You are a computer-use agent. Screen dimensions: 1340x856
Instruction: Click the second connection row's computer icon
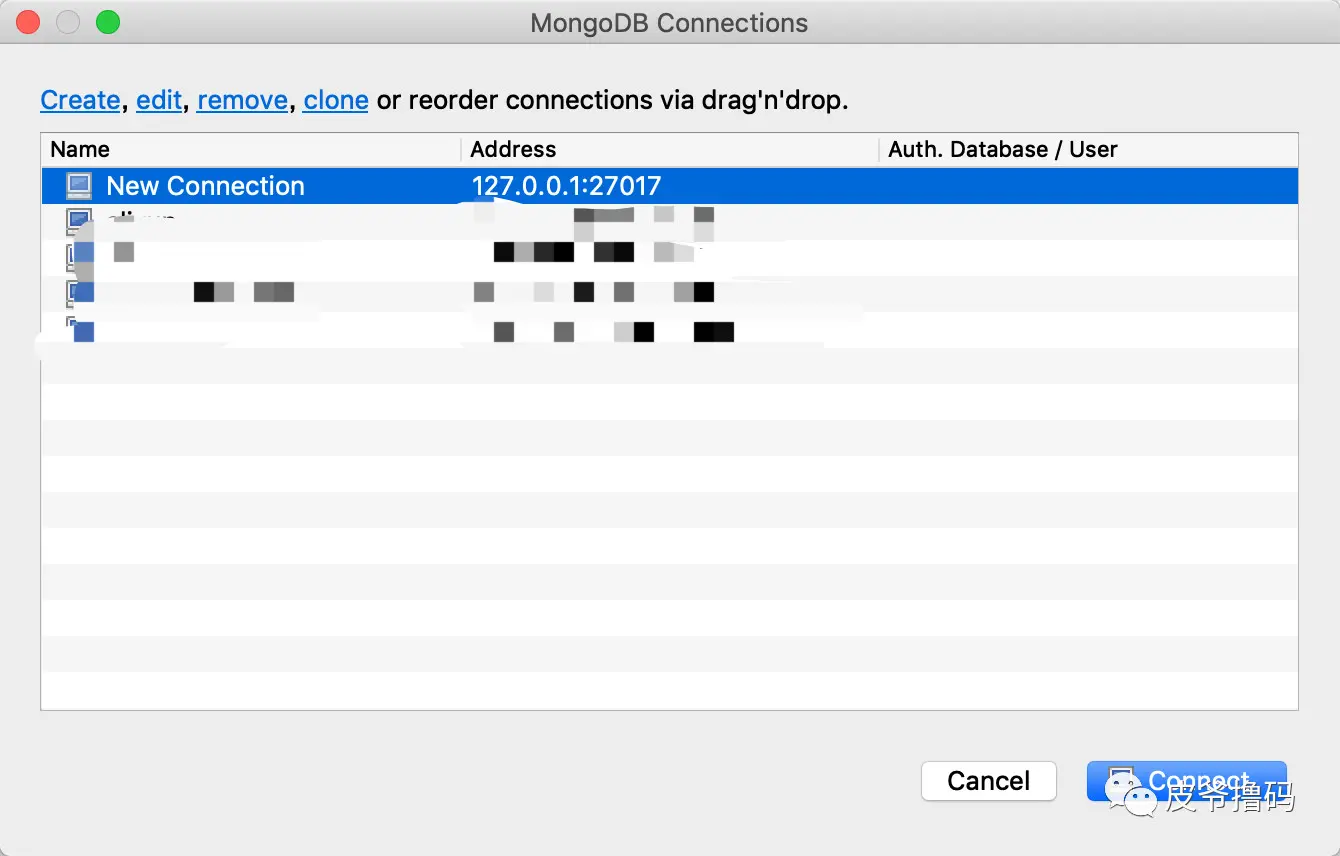78,221
